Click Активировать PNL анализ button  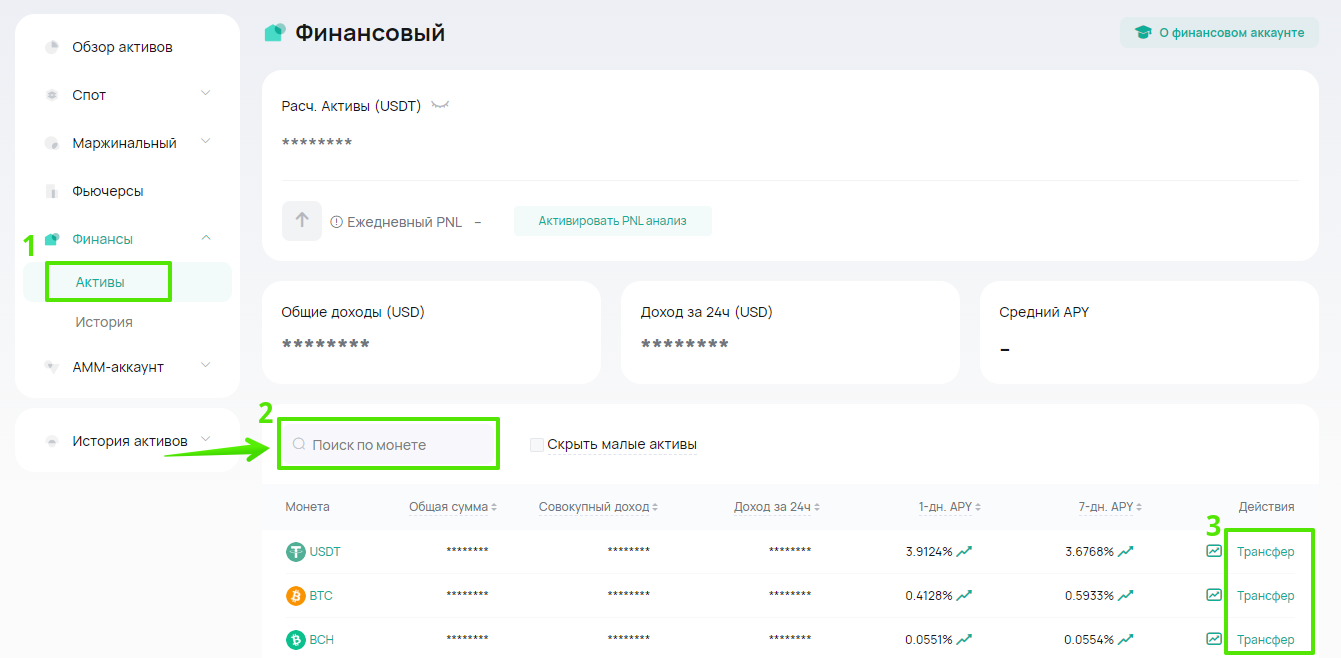(x=612, y=221)
